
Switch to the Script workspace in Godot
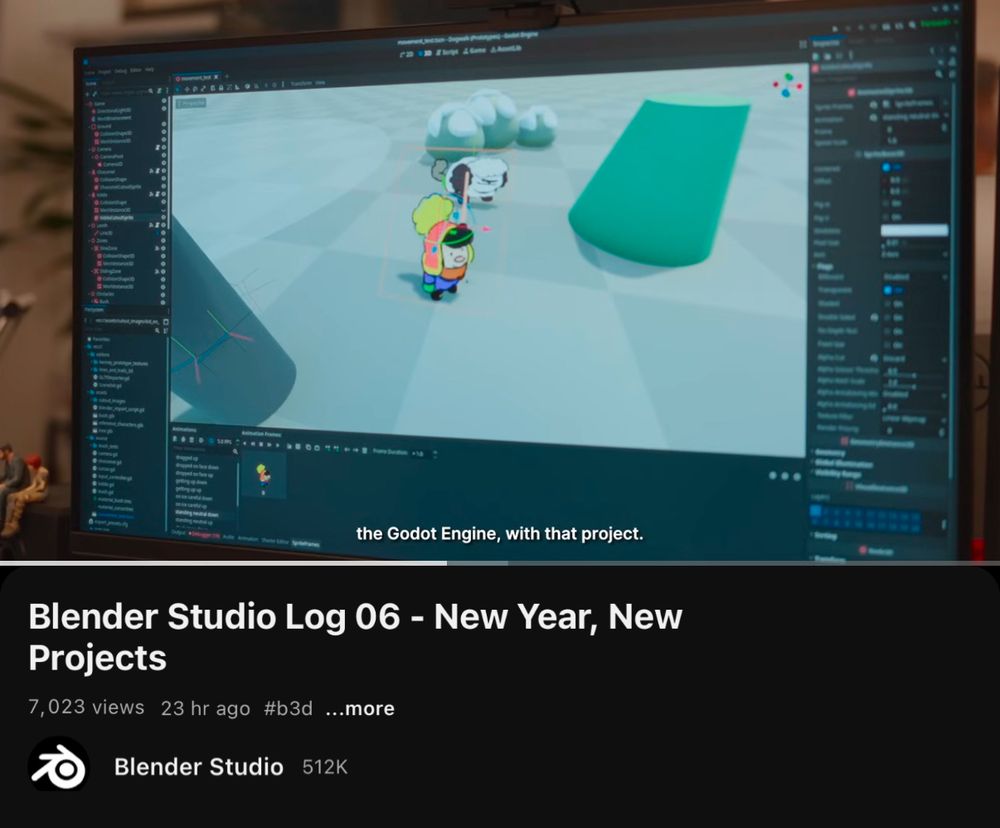447,52
